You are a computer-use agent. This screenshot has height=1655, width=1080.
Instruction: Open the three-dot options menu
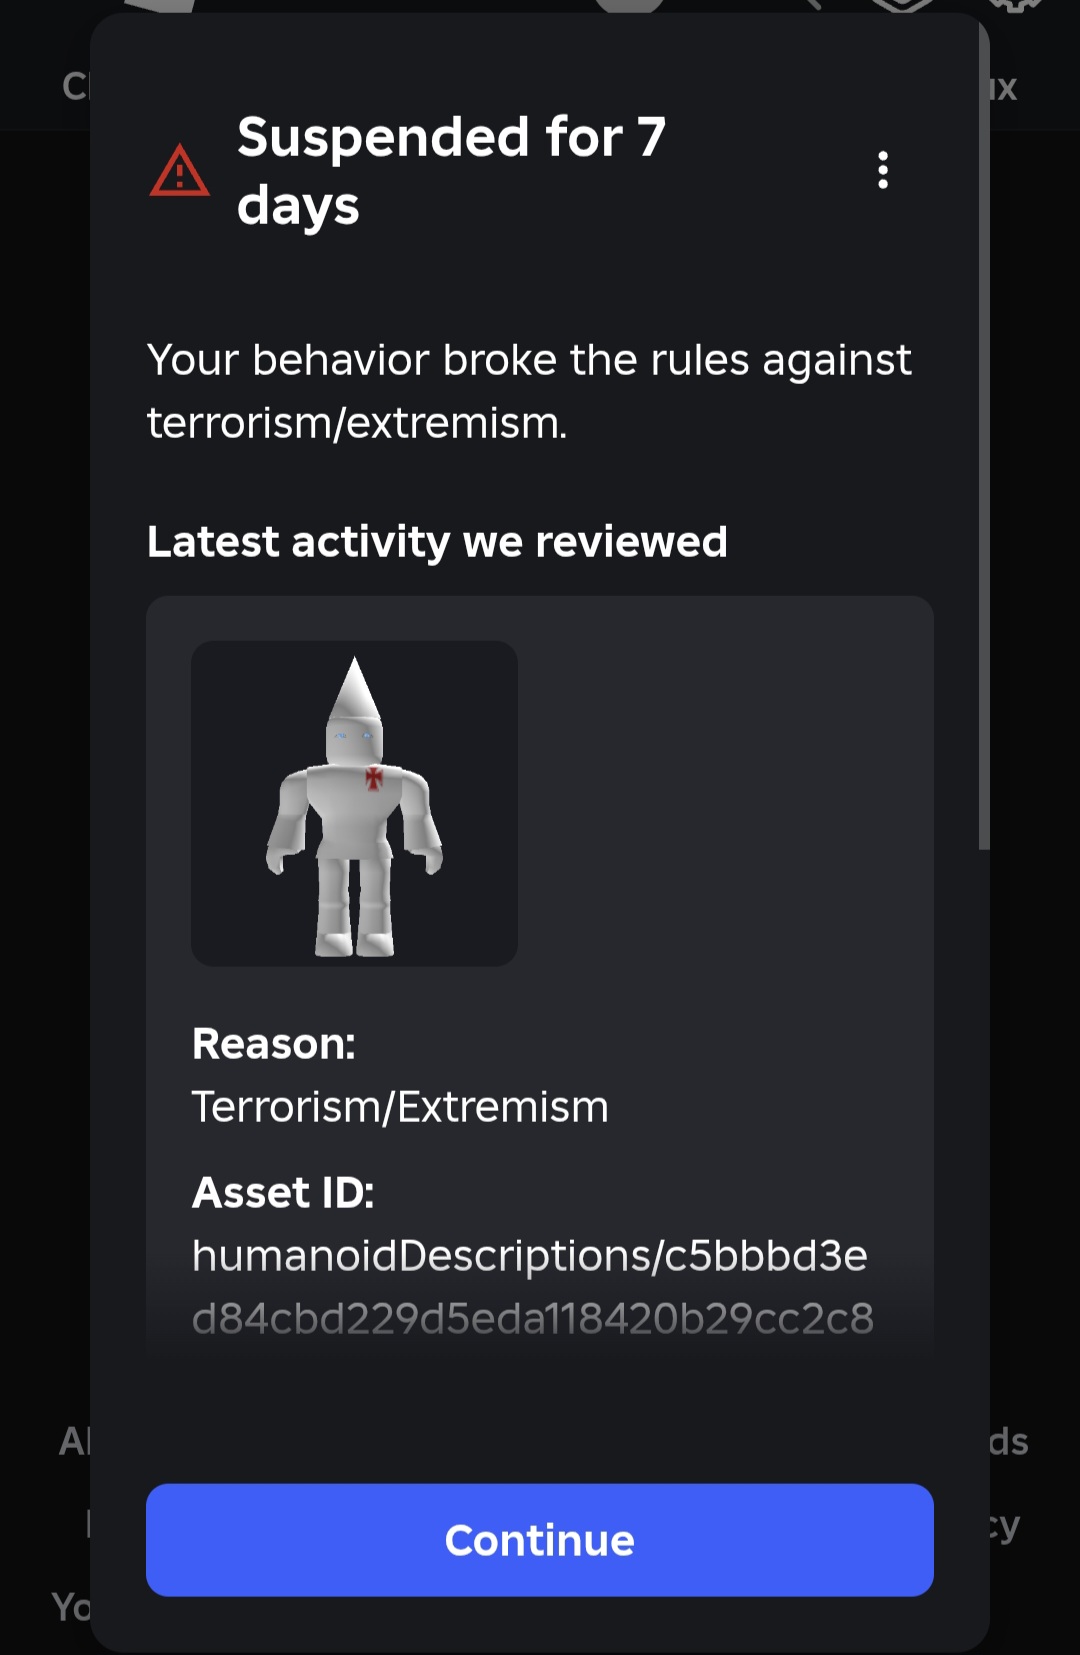[x=882, y=170]
